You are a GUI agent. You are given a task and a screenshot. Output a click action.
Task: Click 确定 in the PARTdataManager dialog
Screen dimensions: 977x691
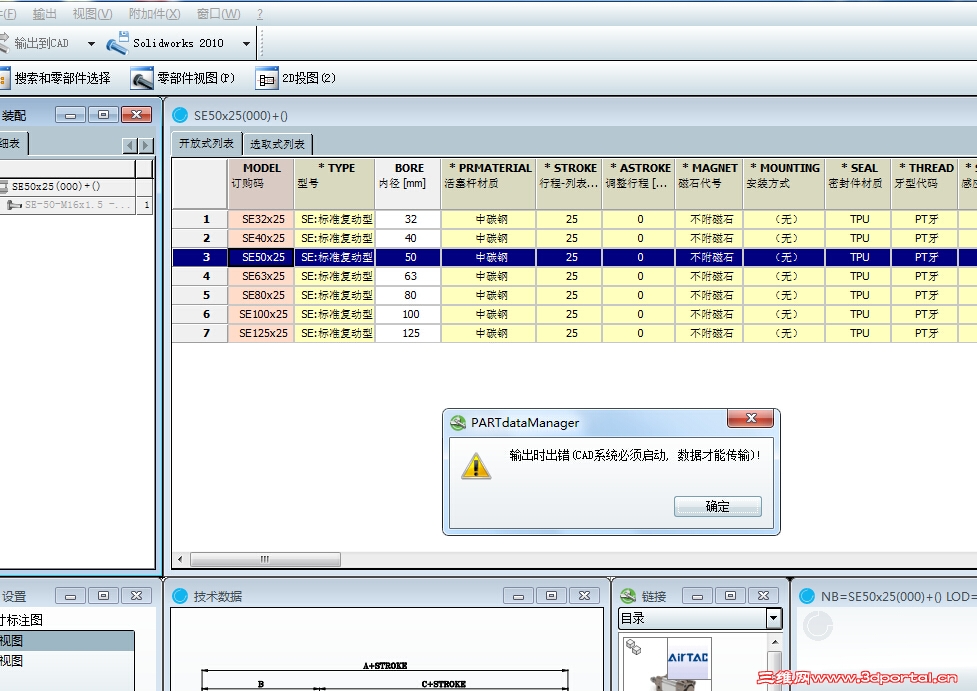click(x=717, y=506)
